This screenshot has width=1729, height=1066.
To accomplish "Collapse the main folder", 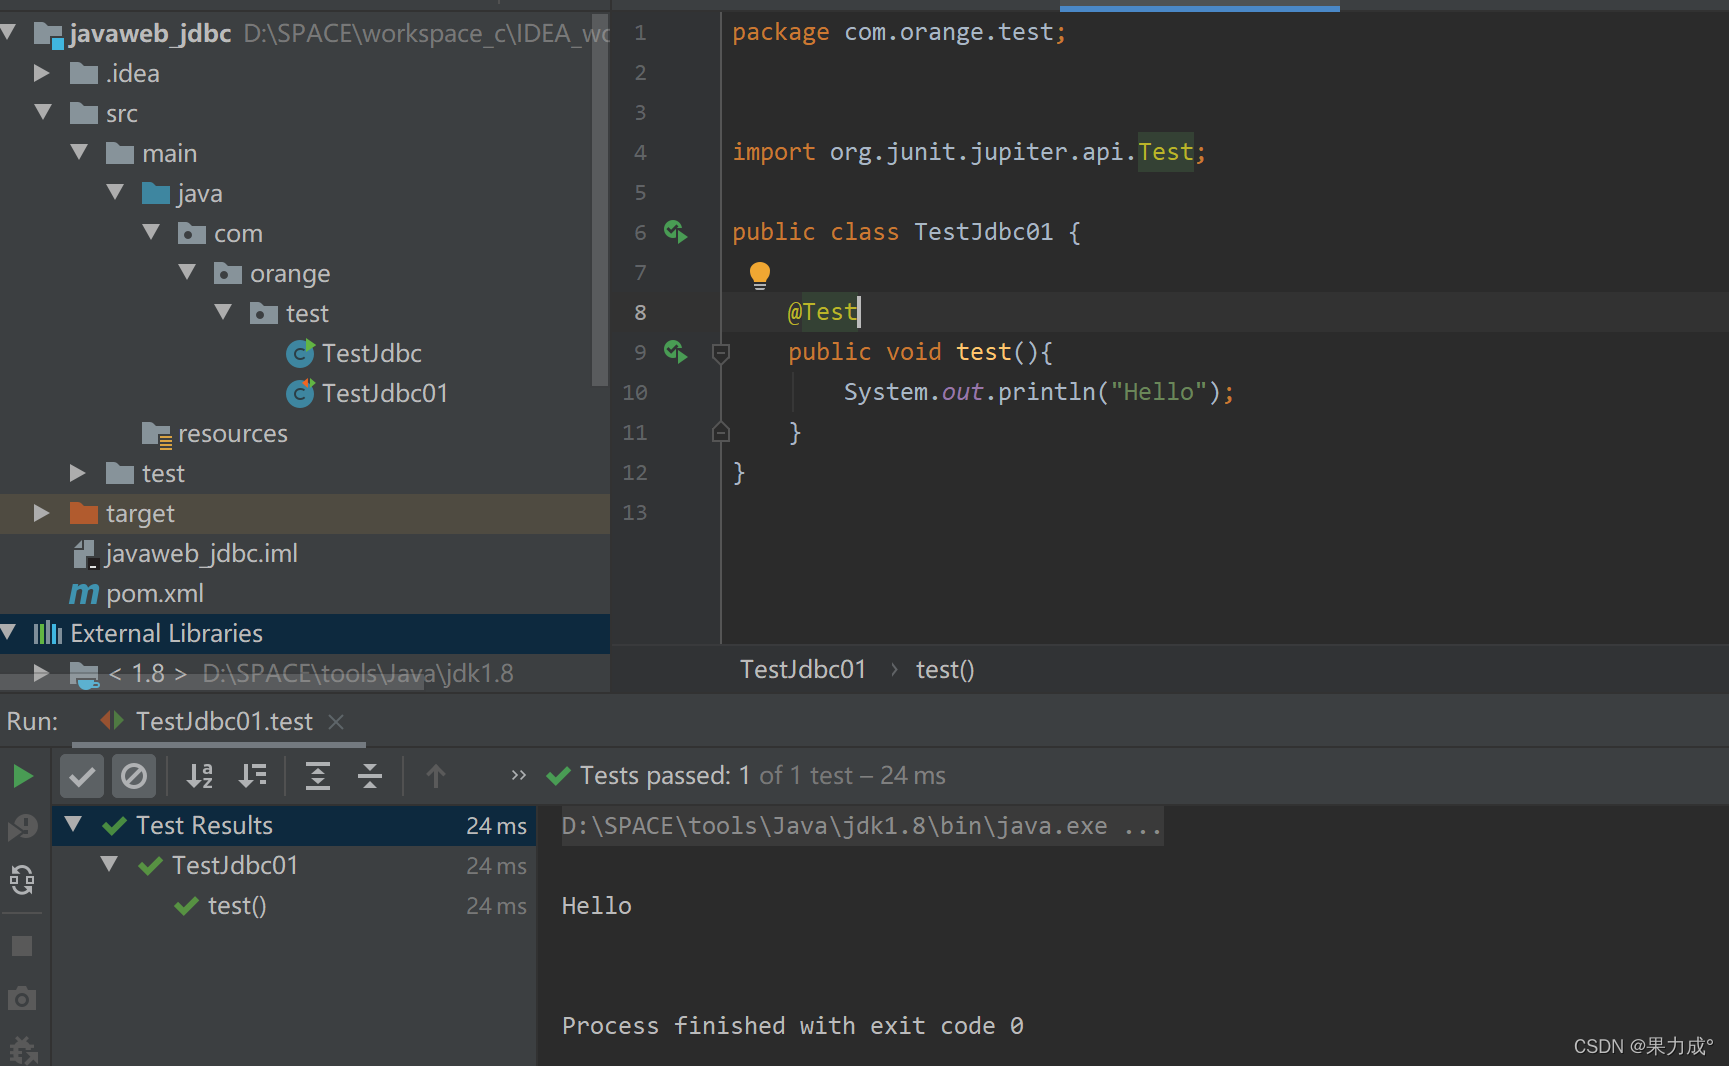I will (79, 152).
